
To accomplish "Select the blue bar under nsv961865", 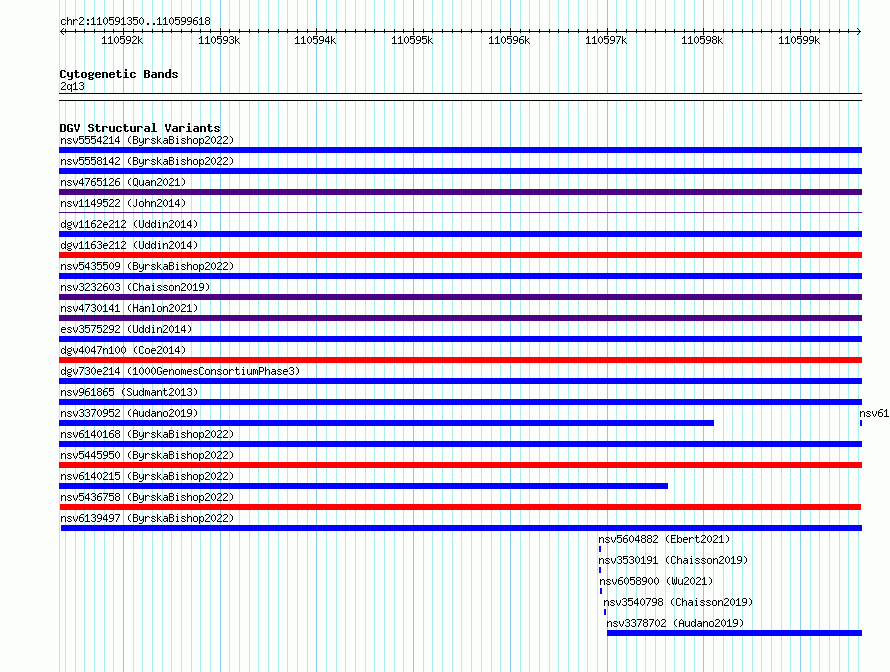I will (x=460, y=402).
